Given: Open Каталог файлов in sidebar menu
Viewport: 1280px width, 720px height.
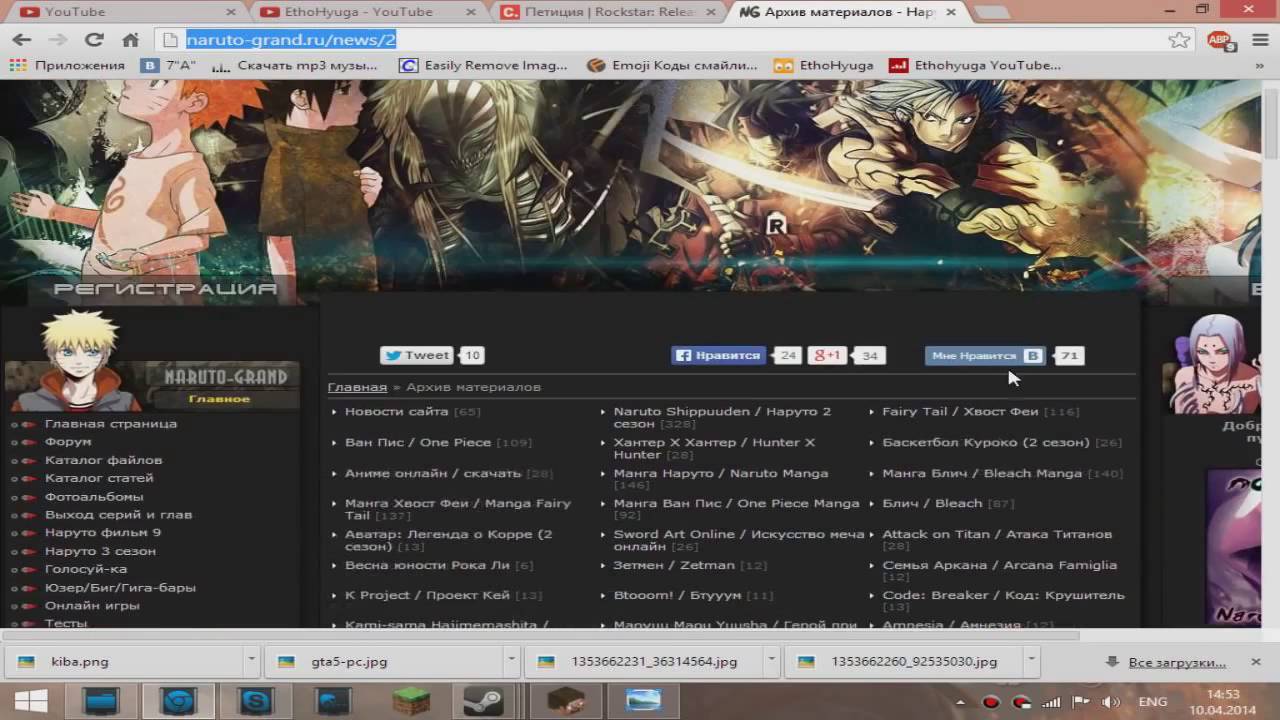Looking at the screenshot, I should click(x=103, y=460).
